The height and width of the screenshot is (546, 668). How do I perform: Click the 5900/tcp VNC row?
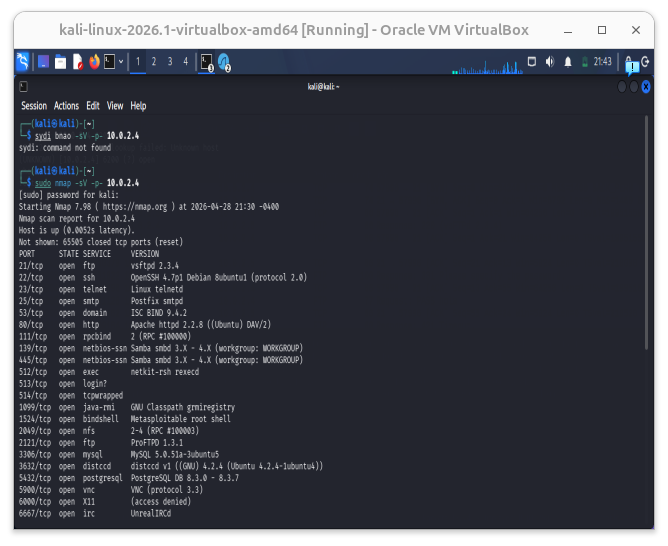click(x=111, y=490)
